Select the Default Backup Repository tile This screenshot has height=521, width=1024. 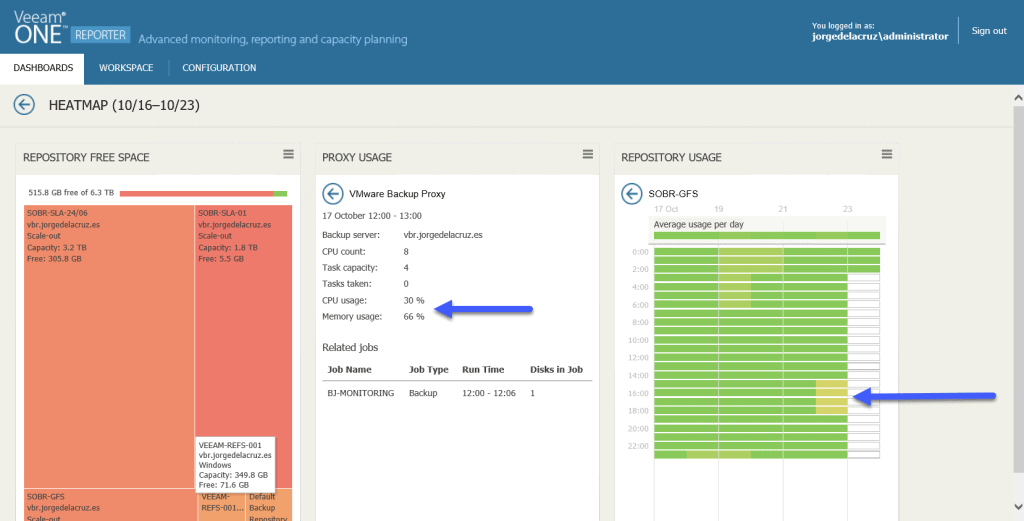point(269,506)
